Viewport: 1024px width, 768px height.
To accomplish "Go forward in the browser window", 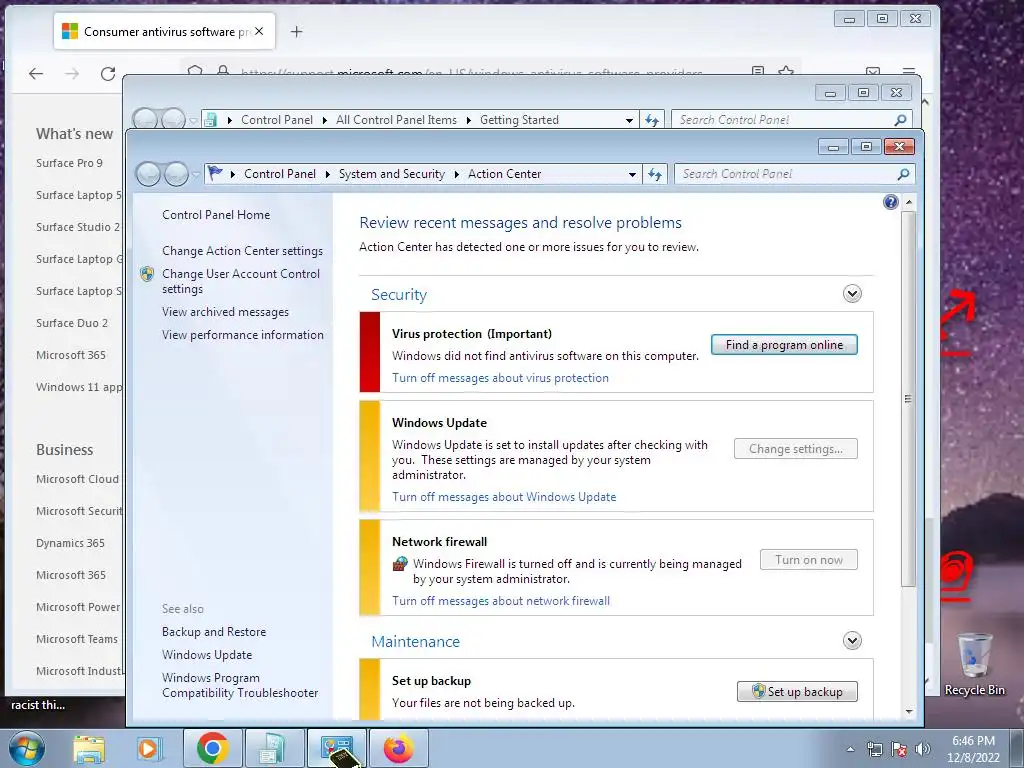I will click(x=72, y=74).
